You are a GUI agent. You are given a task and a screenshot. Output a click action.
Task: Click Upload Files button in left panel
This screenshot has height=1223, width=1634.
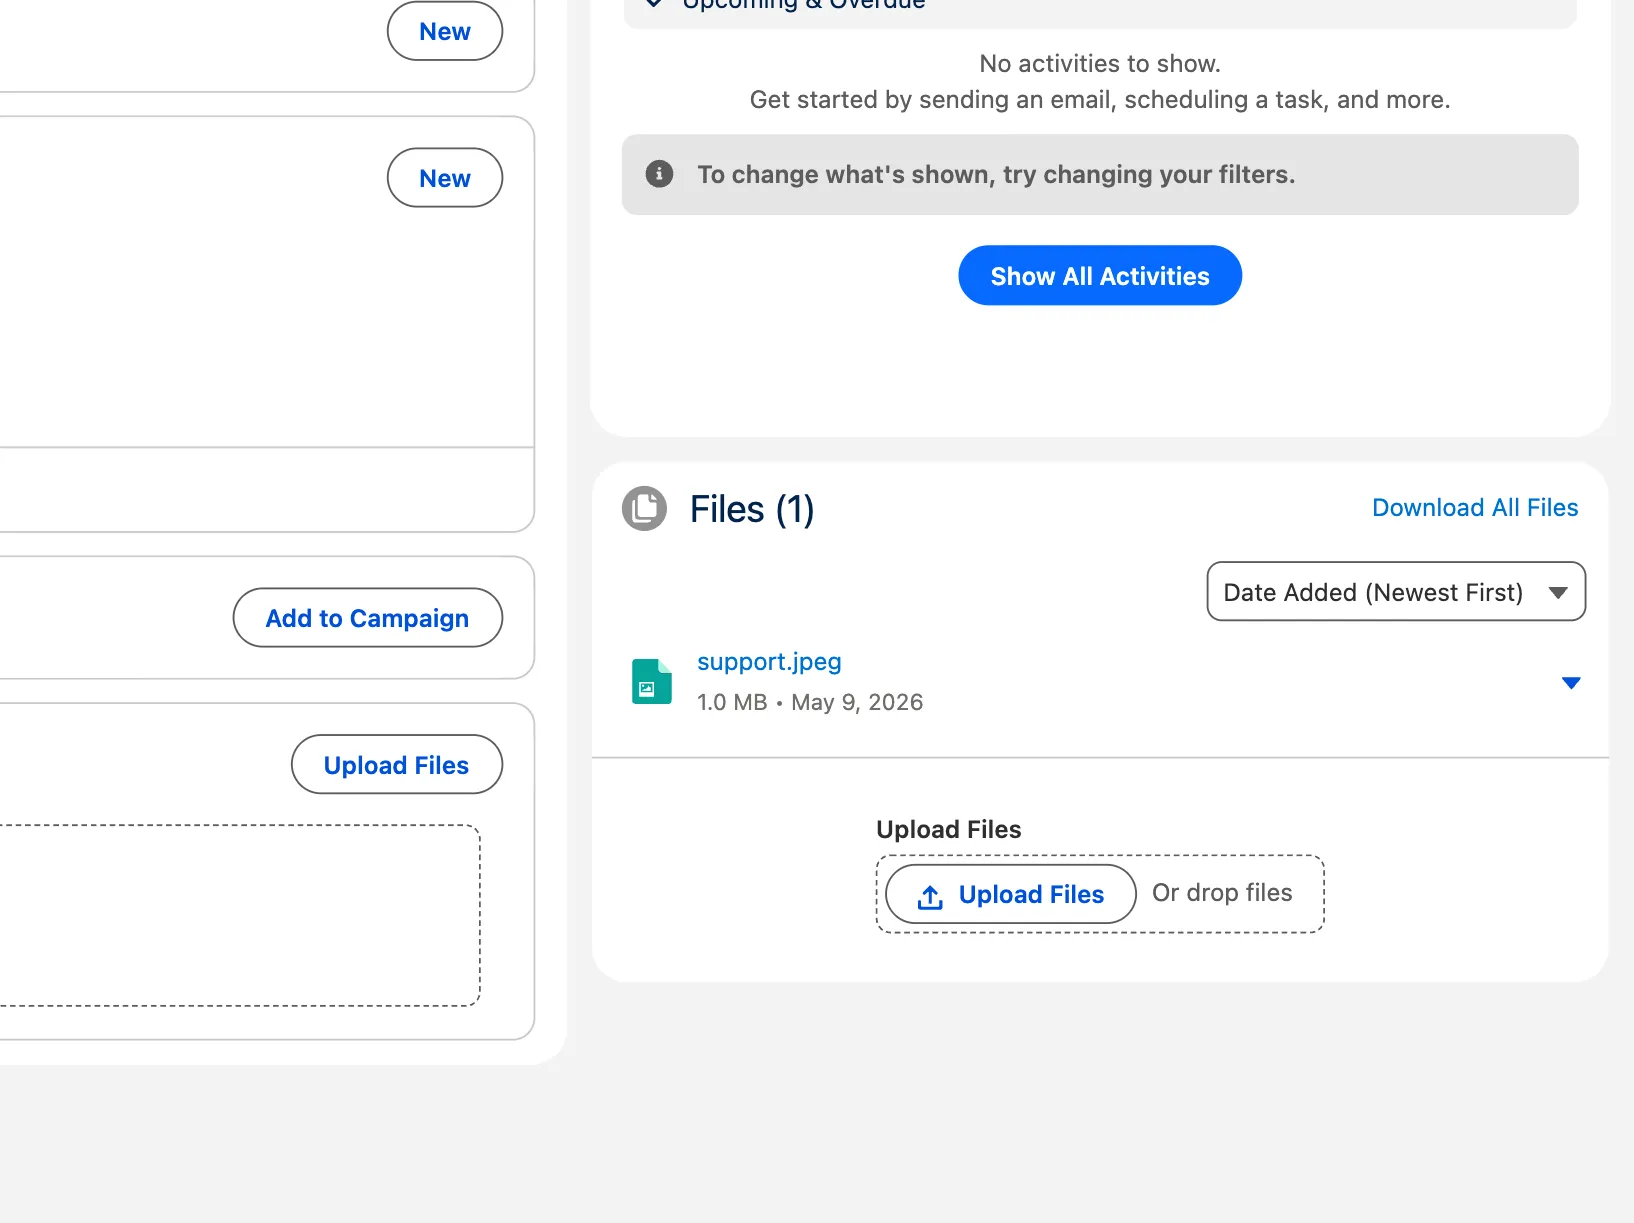coord(397,765)
